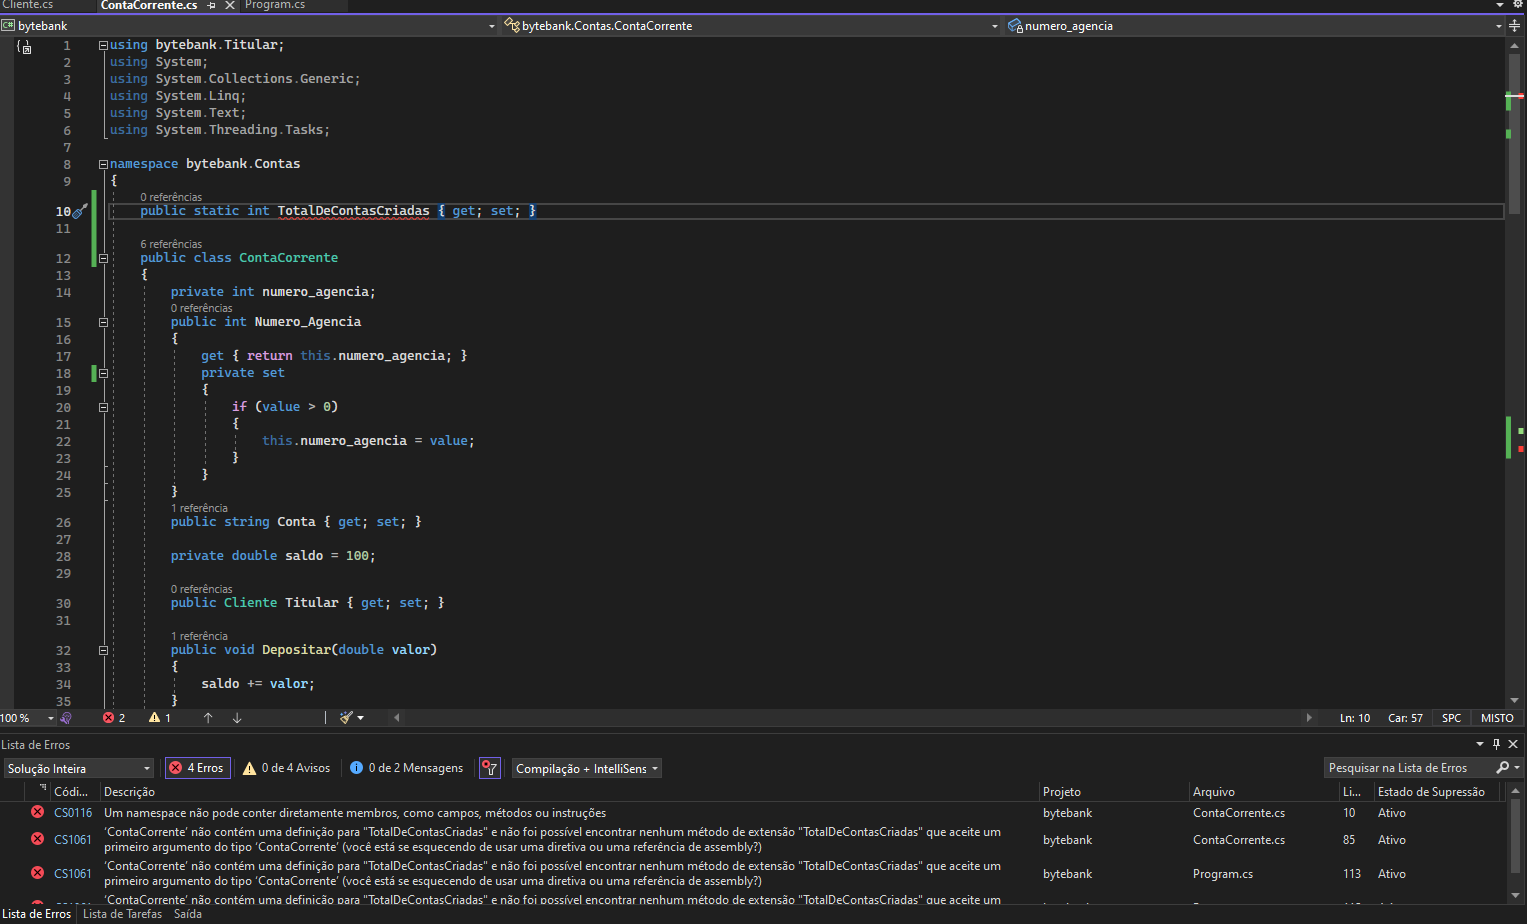This screenshot has width=1527, height=924.
Task: Click Pesquisar na Lista de Erros field
Action: pos(1408,768)
